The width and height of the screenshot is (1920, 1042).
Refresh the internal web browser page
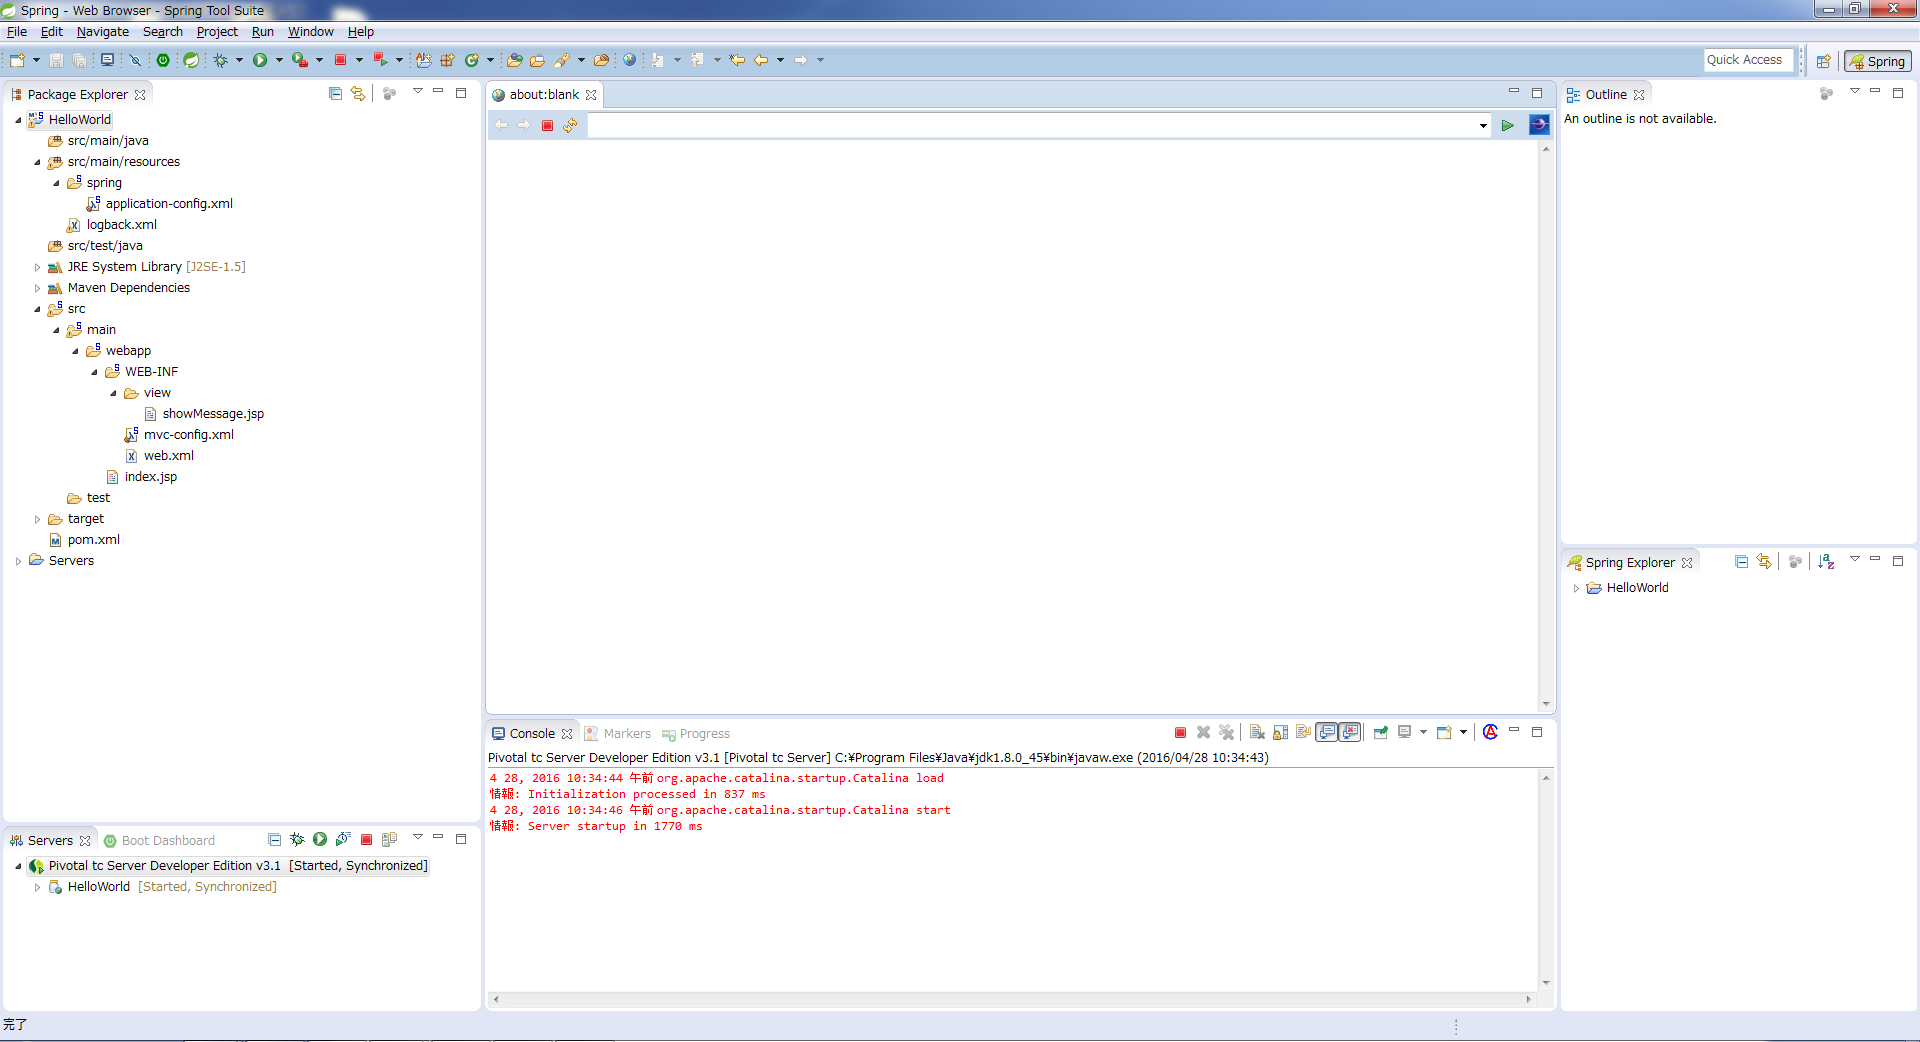[x=570, y=126]
